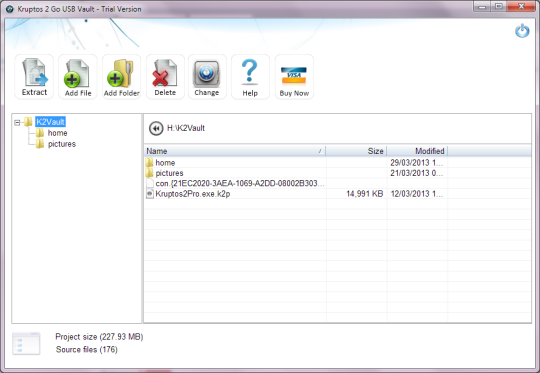Sort by the Size column header
This screenshot has width=540, height=373.
[x=356, y=151]
